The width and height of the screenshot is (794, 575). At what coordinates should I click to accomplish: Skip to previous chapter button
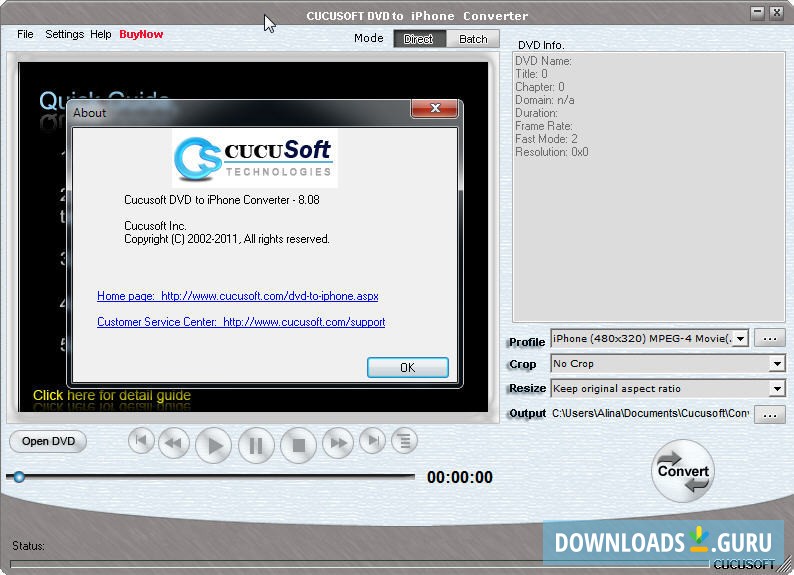pos(141,441)
